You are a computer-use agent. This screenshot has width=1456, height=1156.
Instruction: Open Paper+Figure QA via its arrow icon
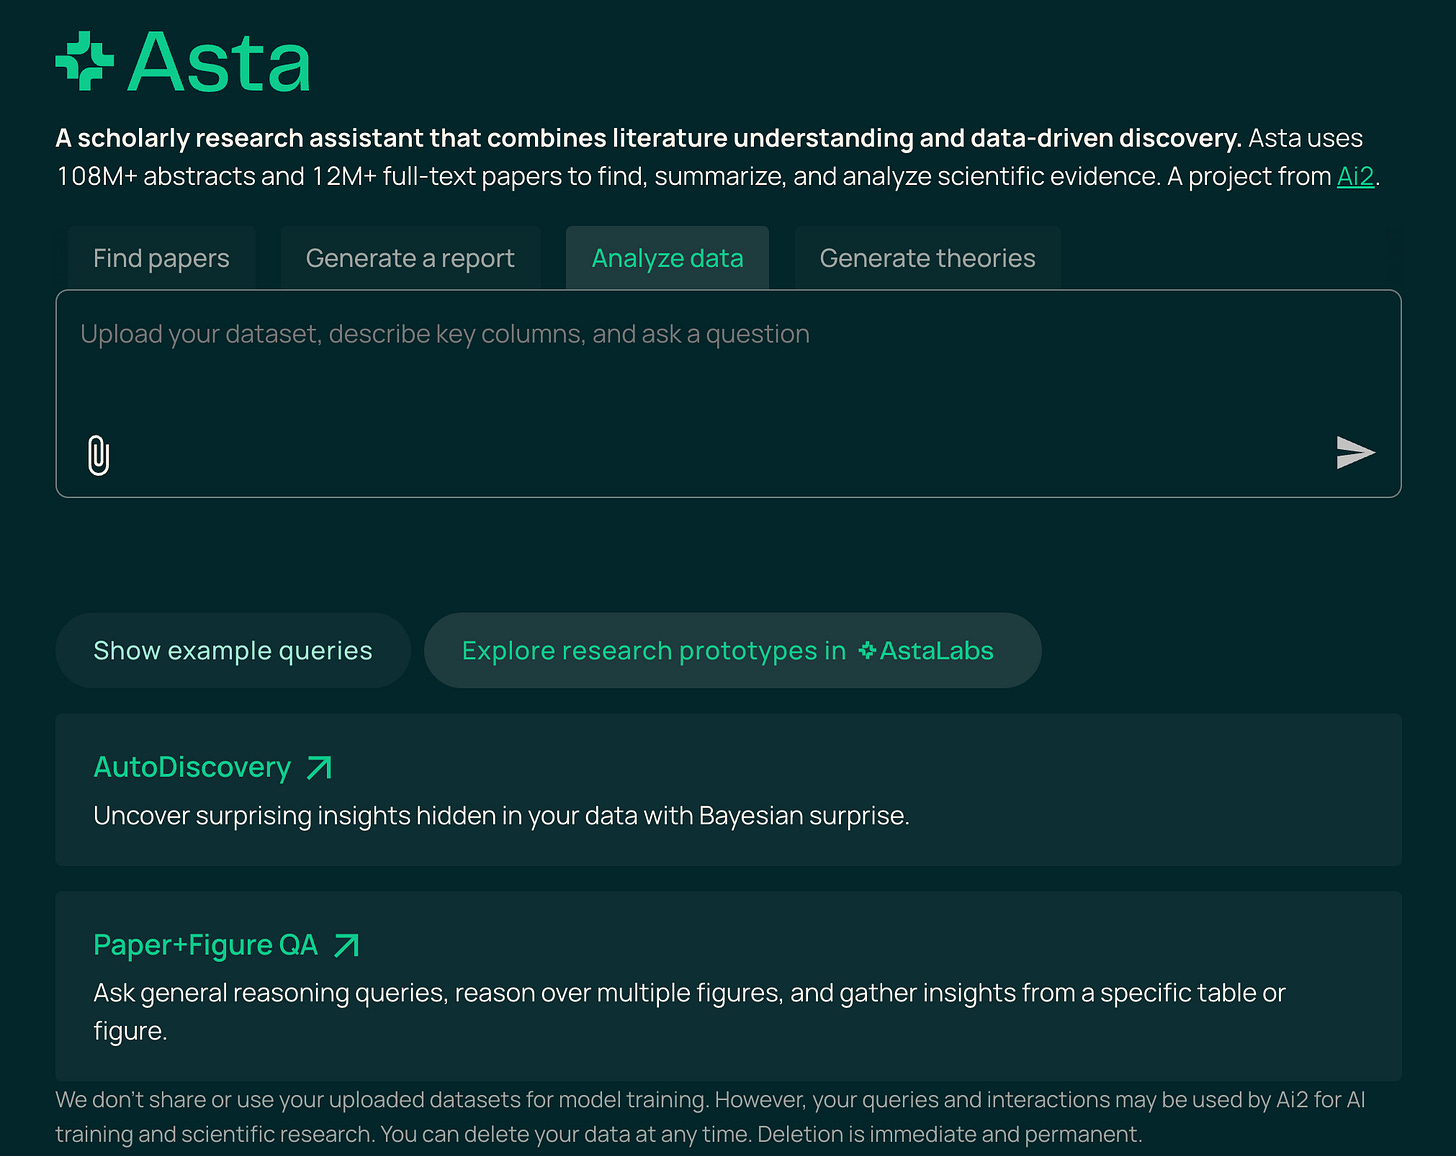coord(346,945)
